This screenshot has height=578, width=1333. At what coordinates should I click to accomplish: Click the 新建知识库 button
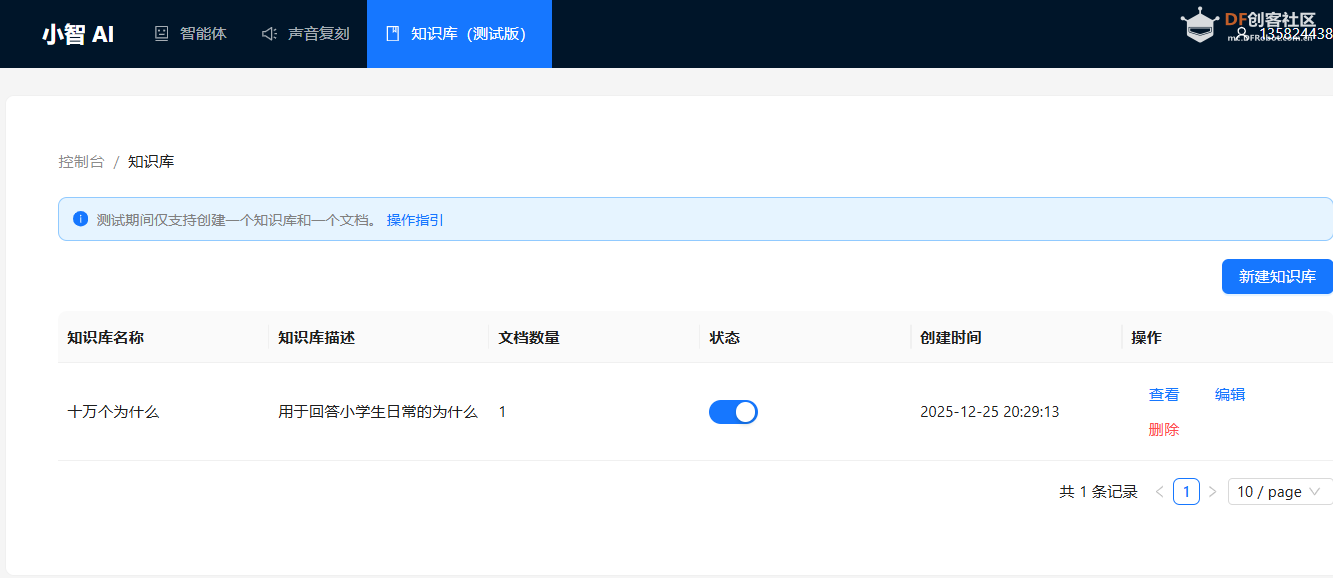click(x=1277, y=276)
